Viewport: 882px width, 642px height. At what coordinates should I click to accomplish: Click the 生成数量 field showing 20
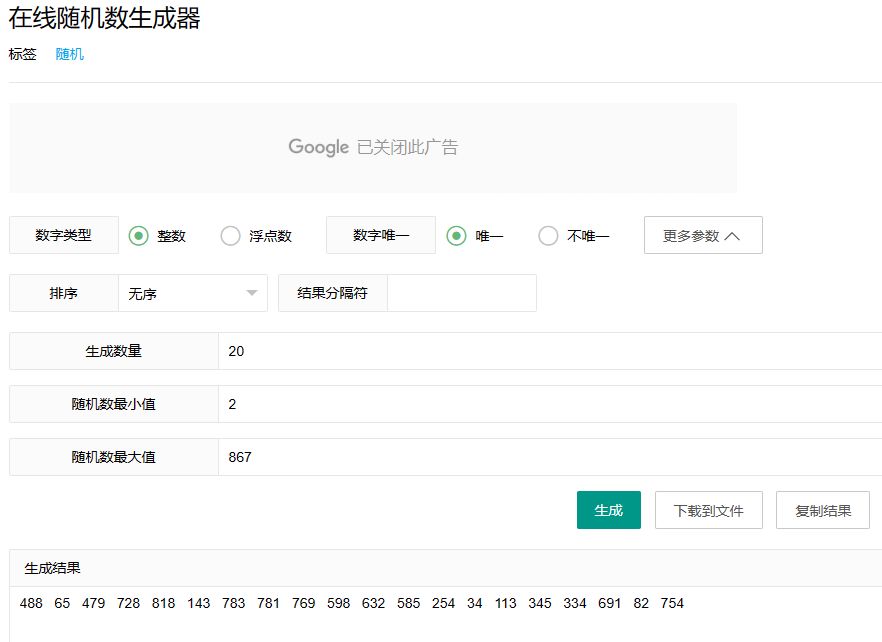coord(550,351)
